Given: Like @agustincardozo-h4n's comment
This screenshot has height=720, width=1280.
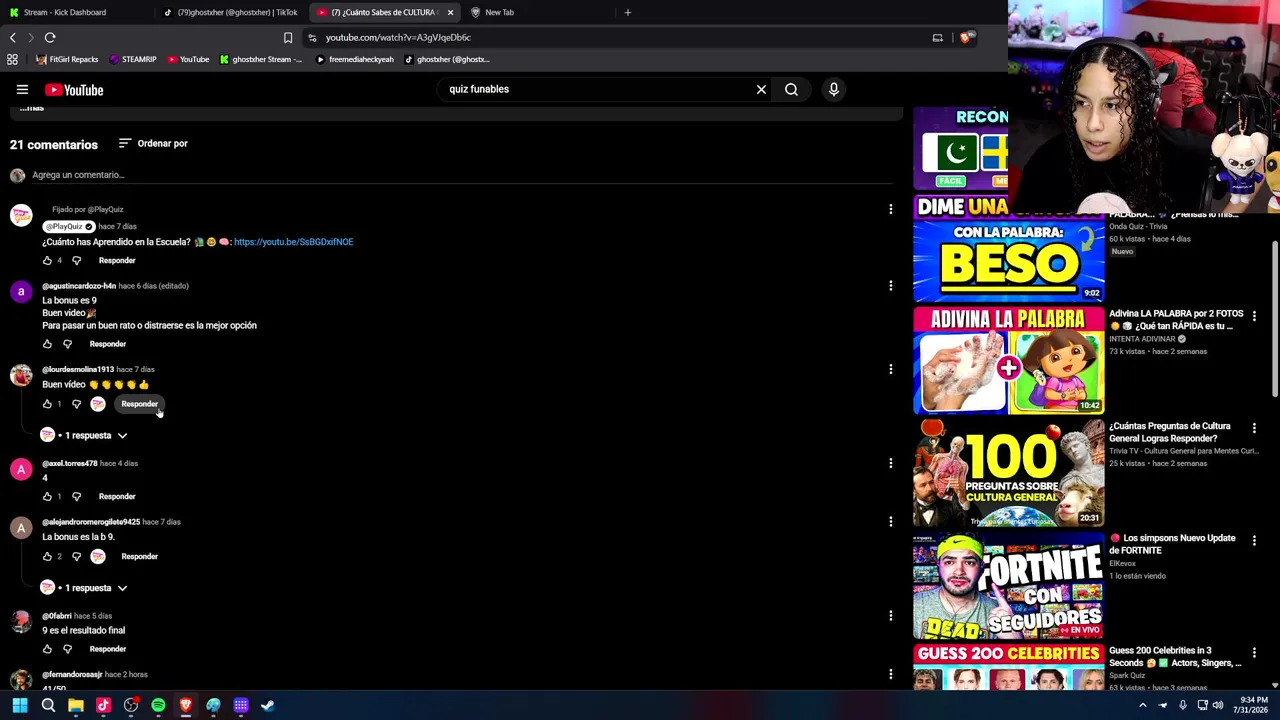Looking at the screenshot, I should (x=47, y=344).
